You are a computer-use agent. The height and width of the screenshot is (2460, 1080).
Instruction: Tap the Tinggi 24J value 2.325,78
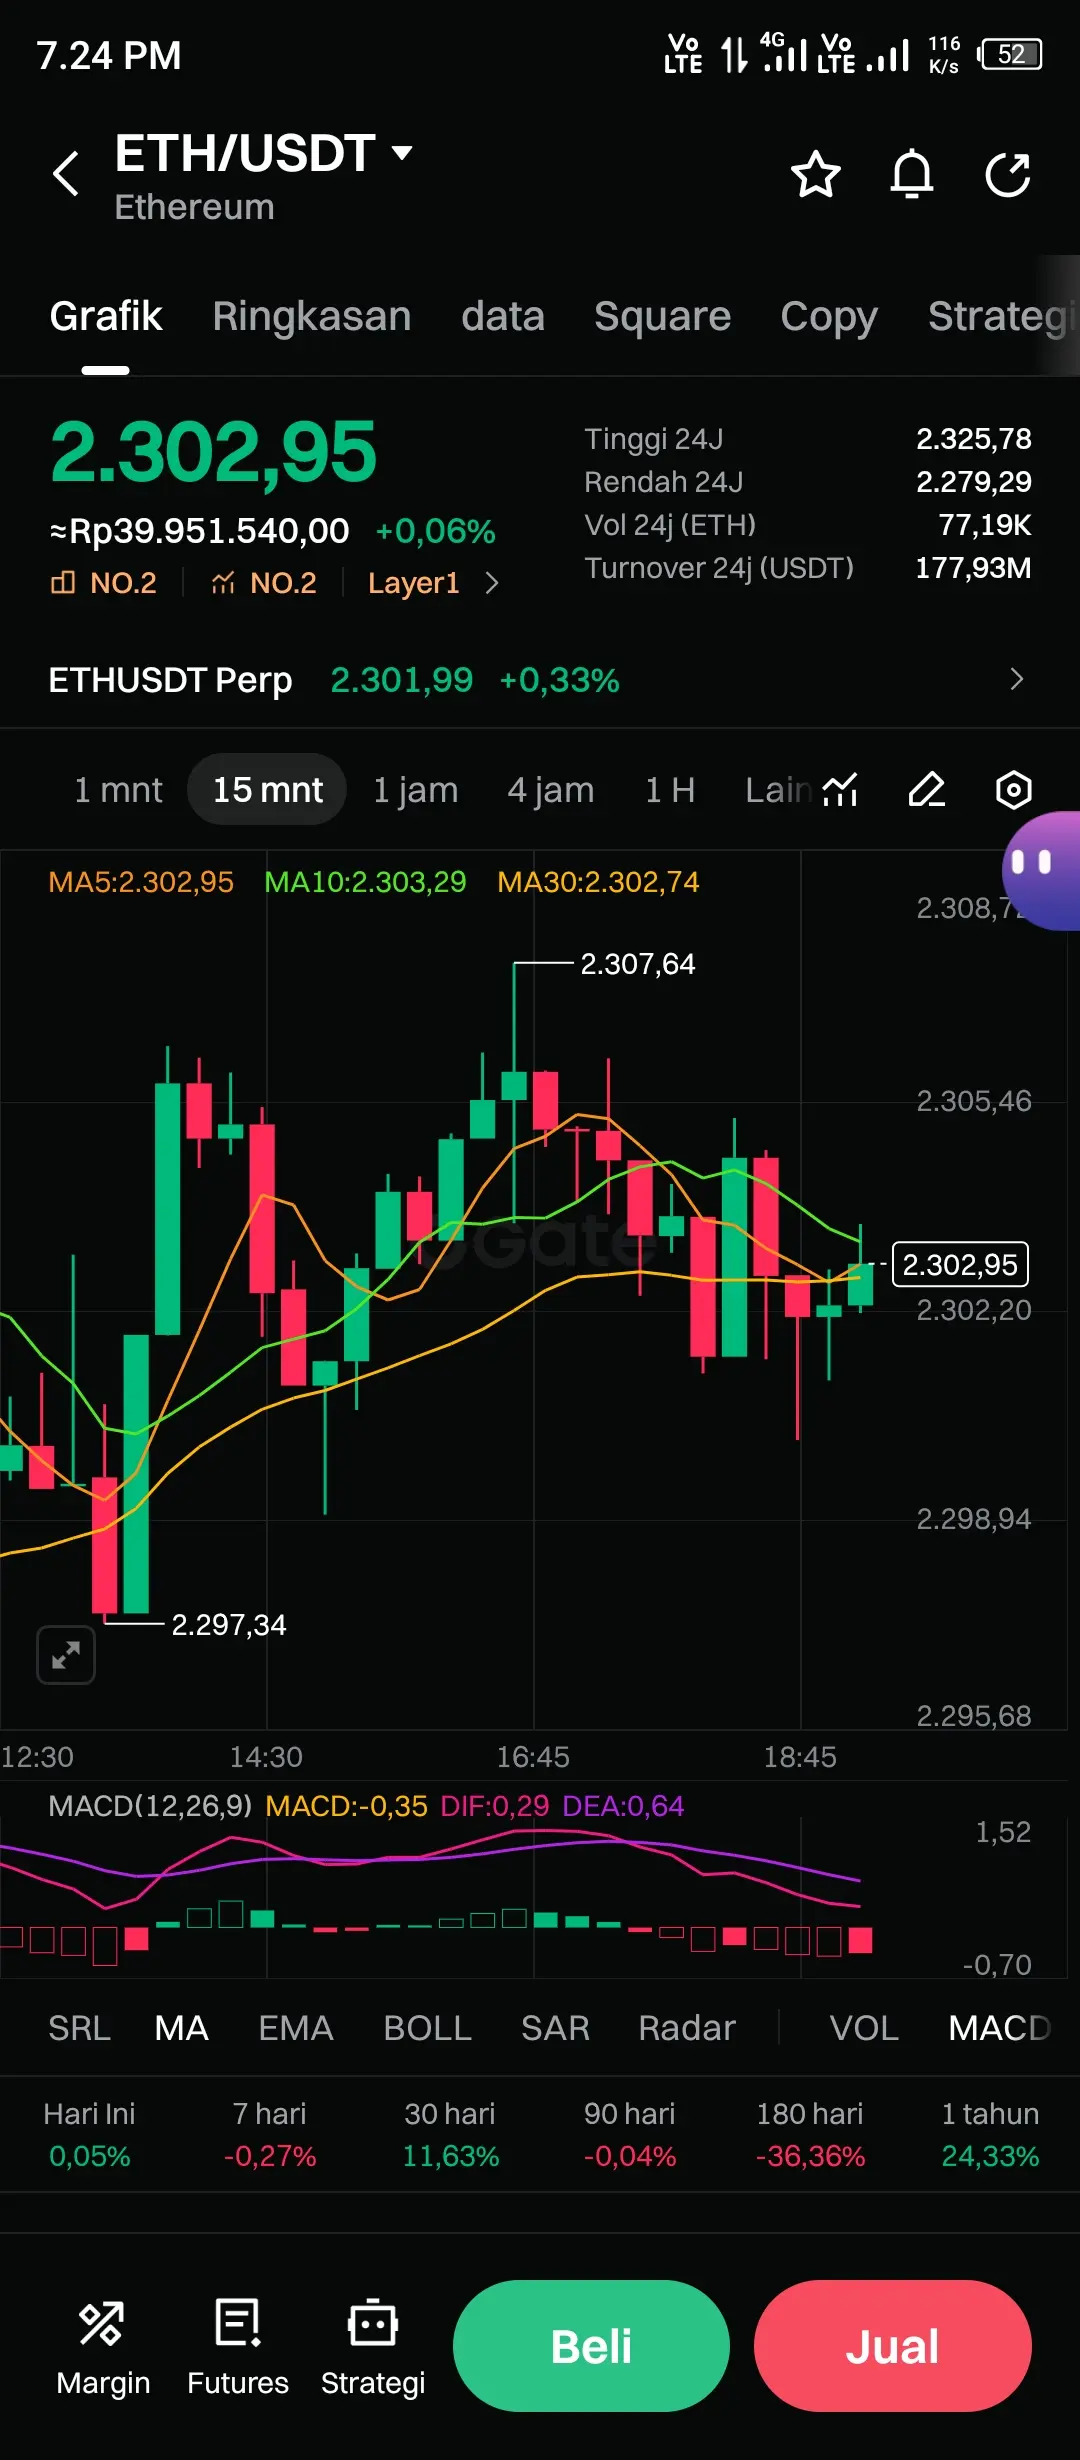click(974, 439)
